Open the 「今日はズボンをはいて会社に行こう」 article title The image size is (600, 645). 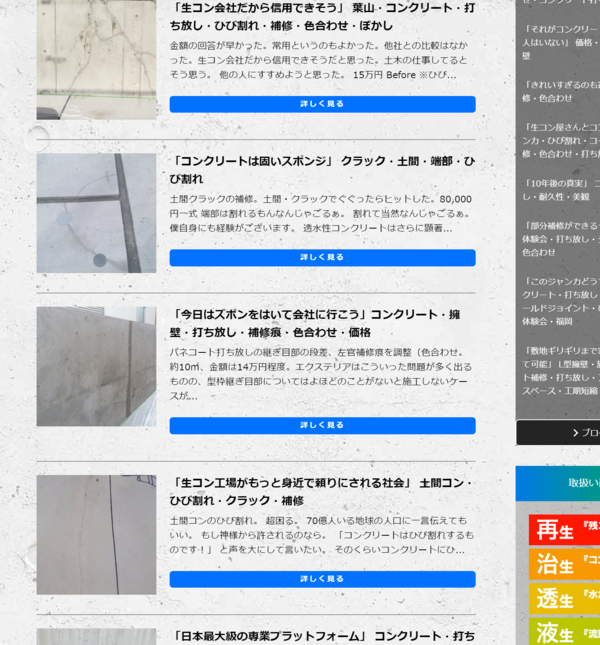[x=315, y=323]
